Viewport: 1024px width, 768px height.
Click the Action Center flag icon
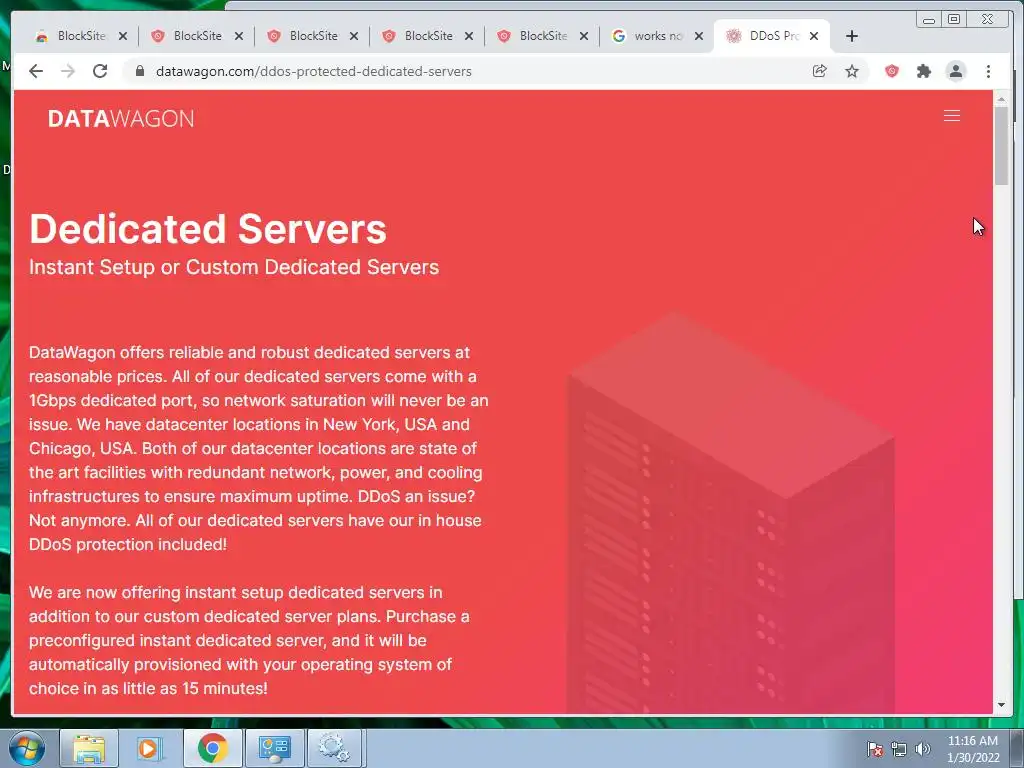click(874, 749)
